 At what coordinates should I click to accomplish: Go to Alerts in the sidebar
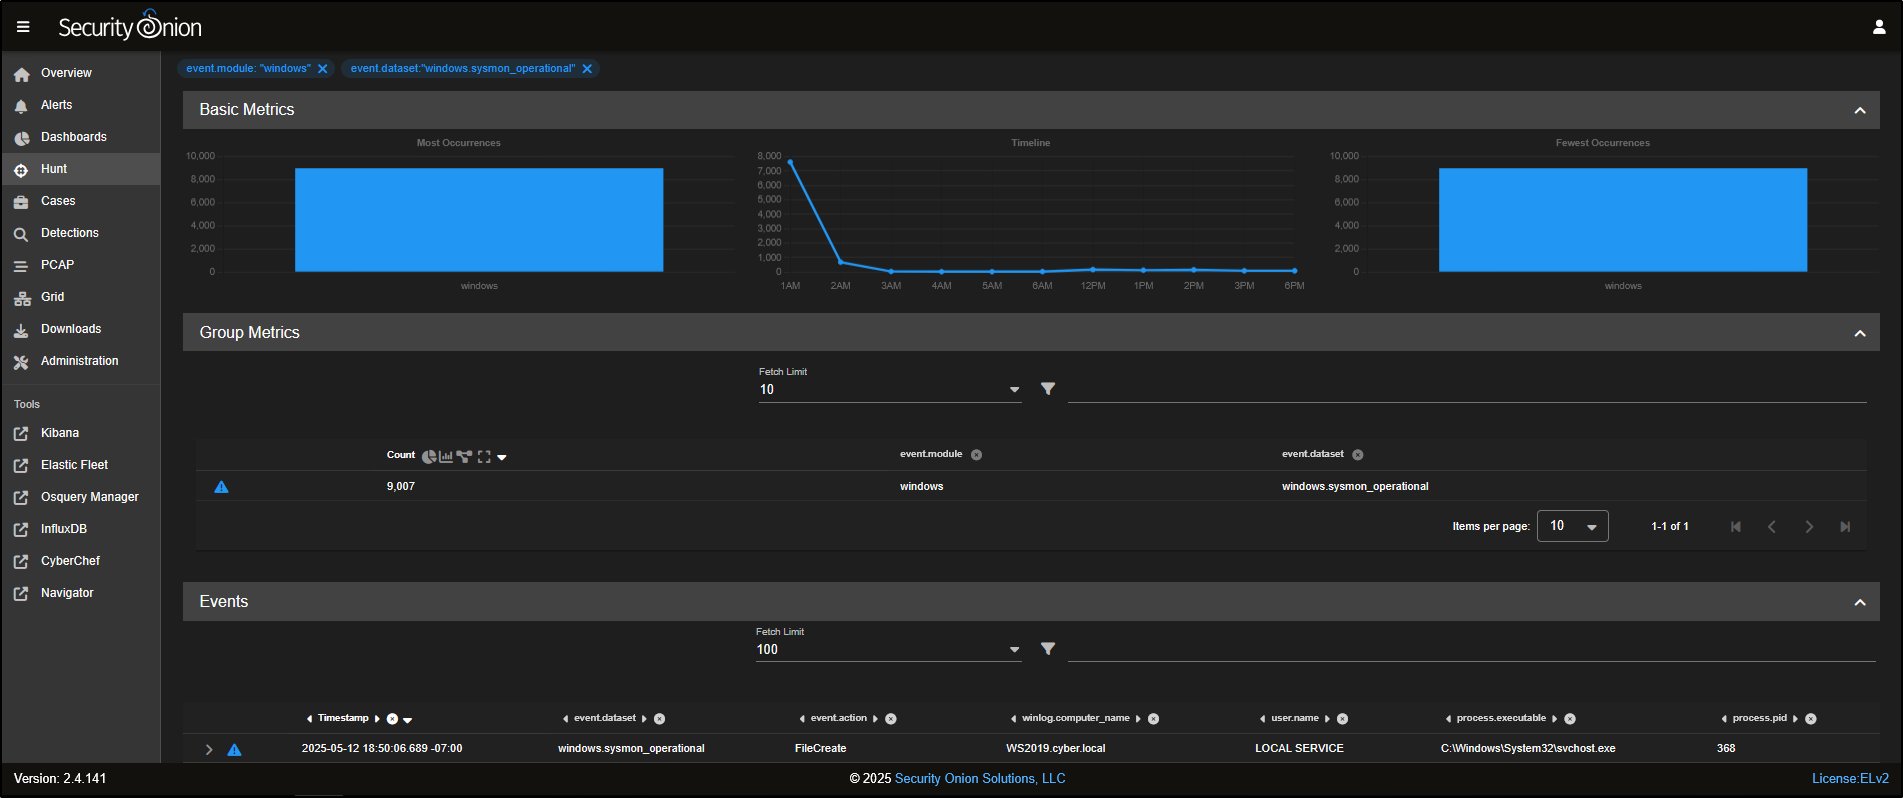pos(57,105)
